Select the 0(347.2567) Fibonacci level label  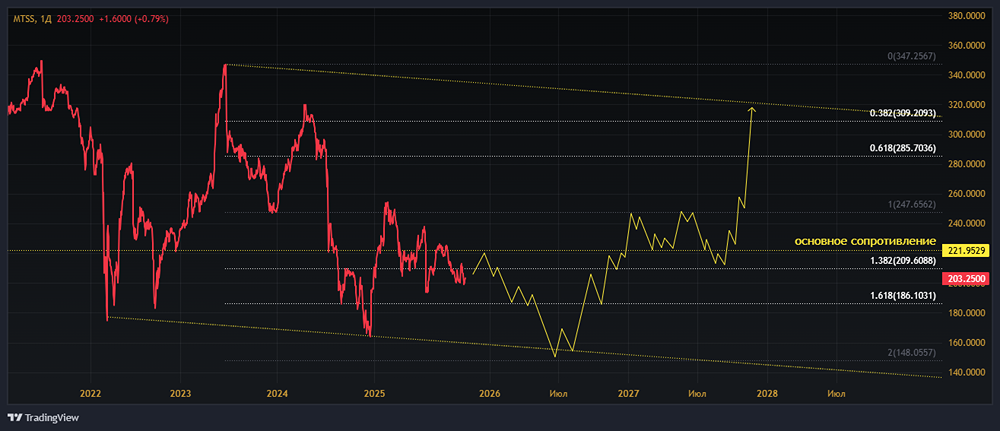coord(911,57)
